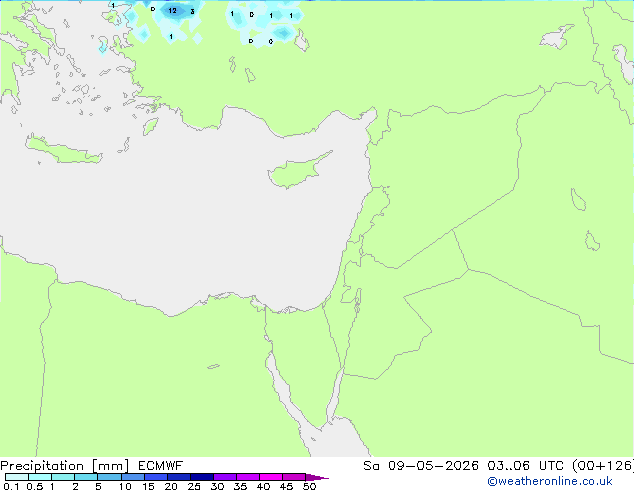Image resolution: width=634 pixels, height=490 pixels.
Task: Click the "12" precipitation value on map
Action: pos(173,11)
